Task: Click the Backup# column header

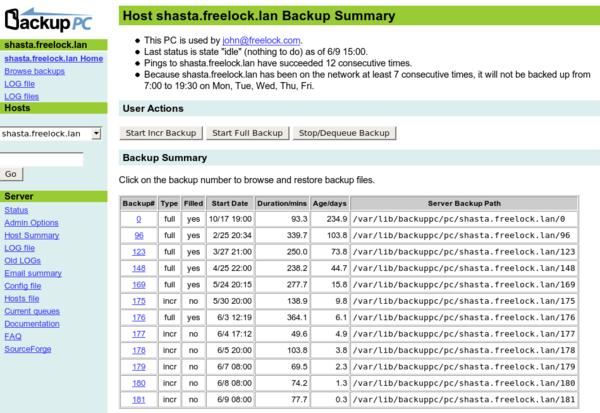Action: [139, 204]
